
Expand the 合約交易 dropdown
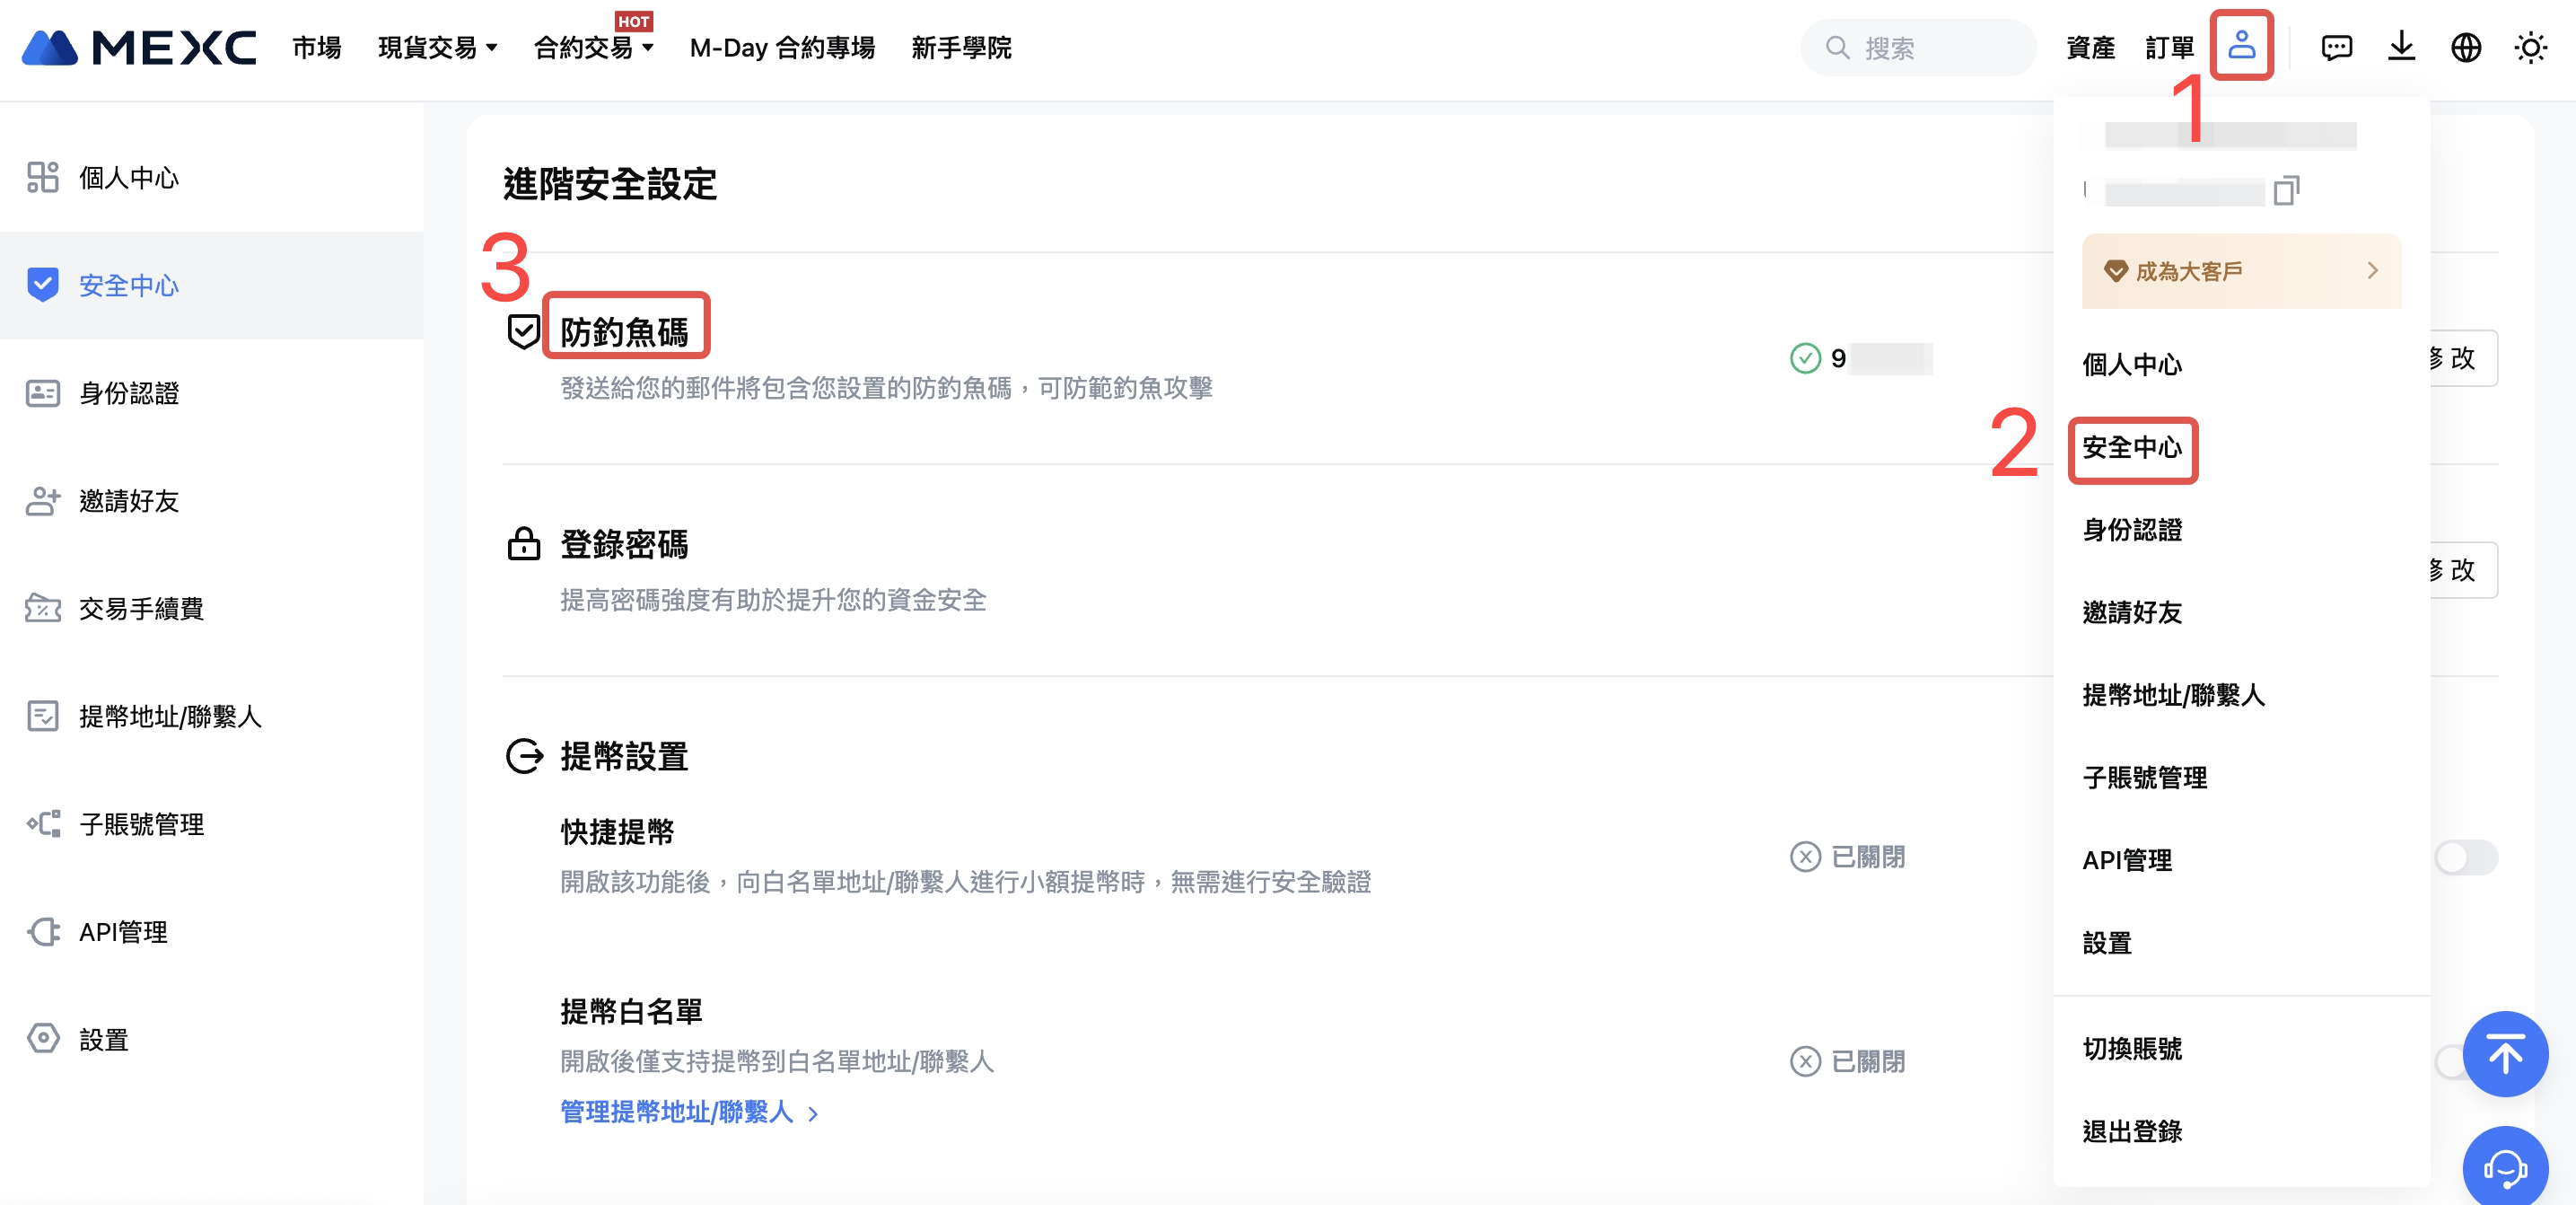pos(594,47)
